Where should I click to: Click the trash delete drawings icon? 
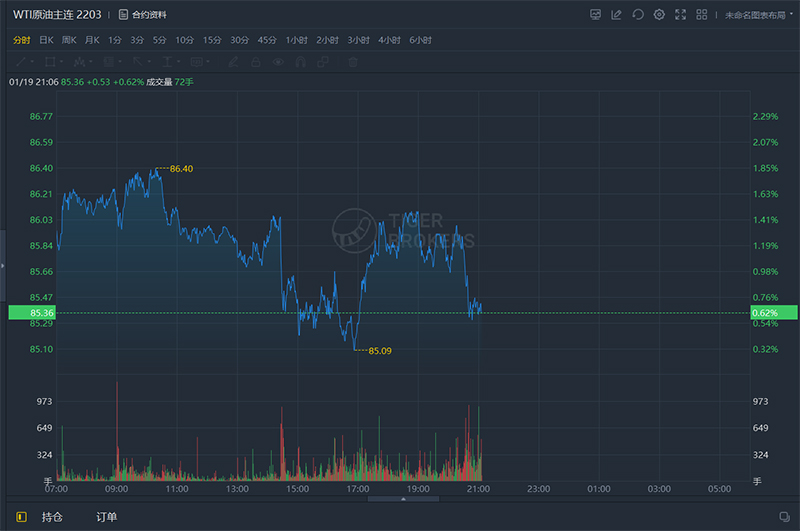click(x=353, y=62)
